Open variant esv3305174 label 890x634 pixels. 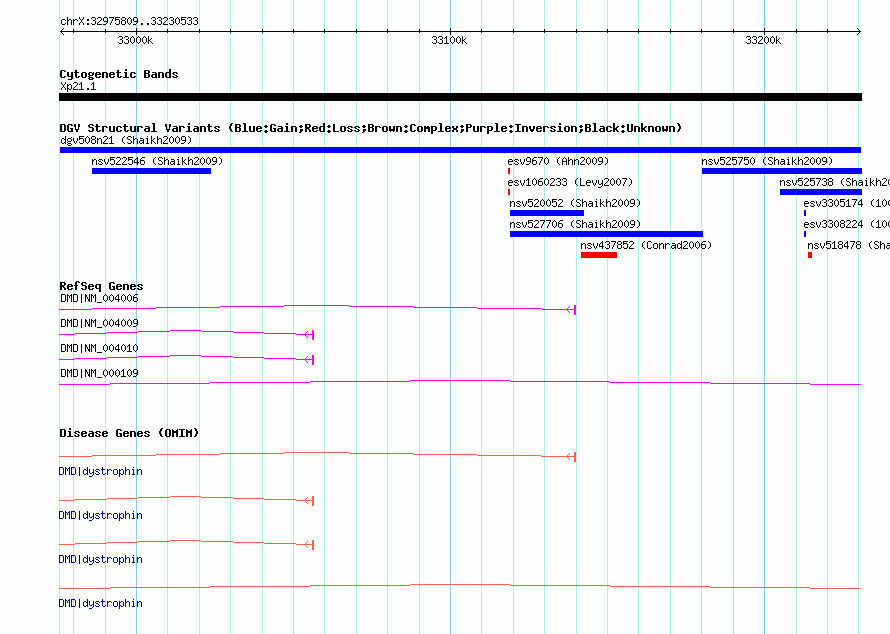click(846, 203)
